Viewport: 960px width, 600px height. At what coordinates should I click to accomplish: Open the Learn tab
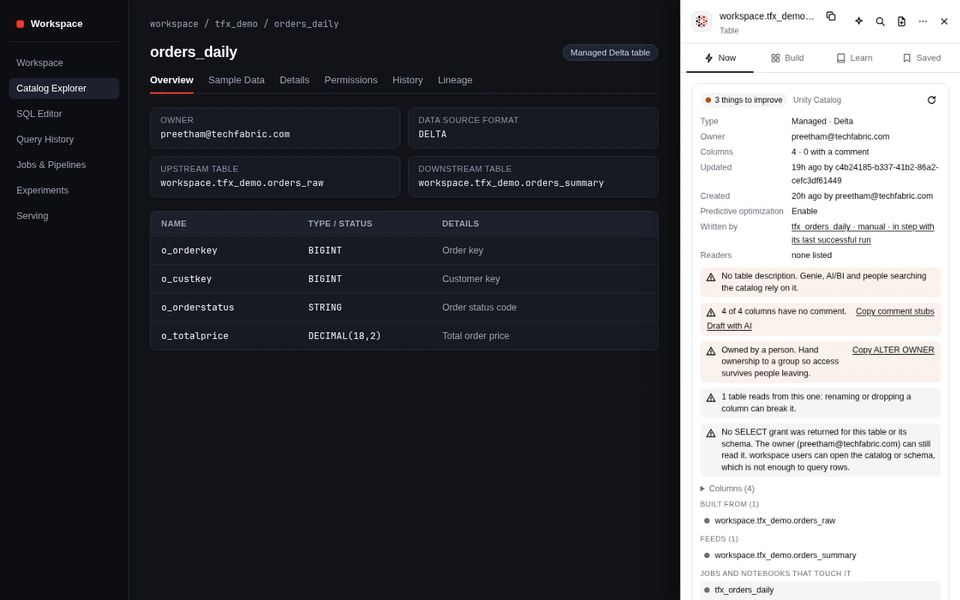click(854, 58)
